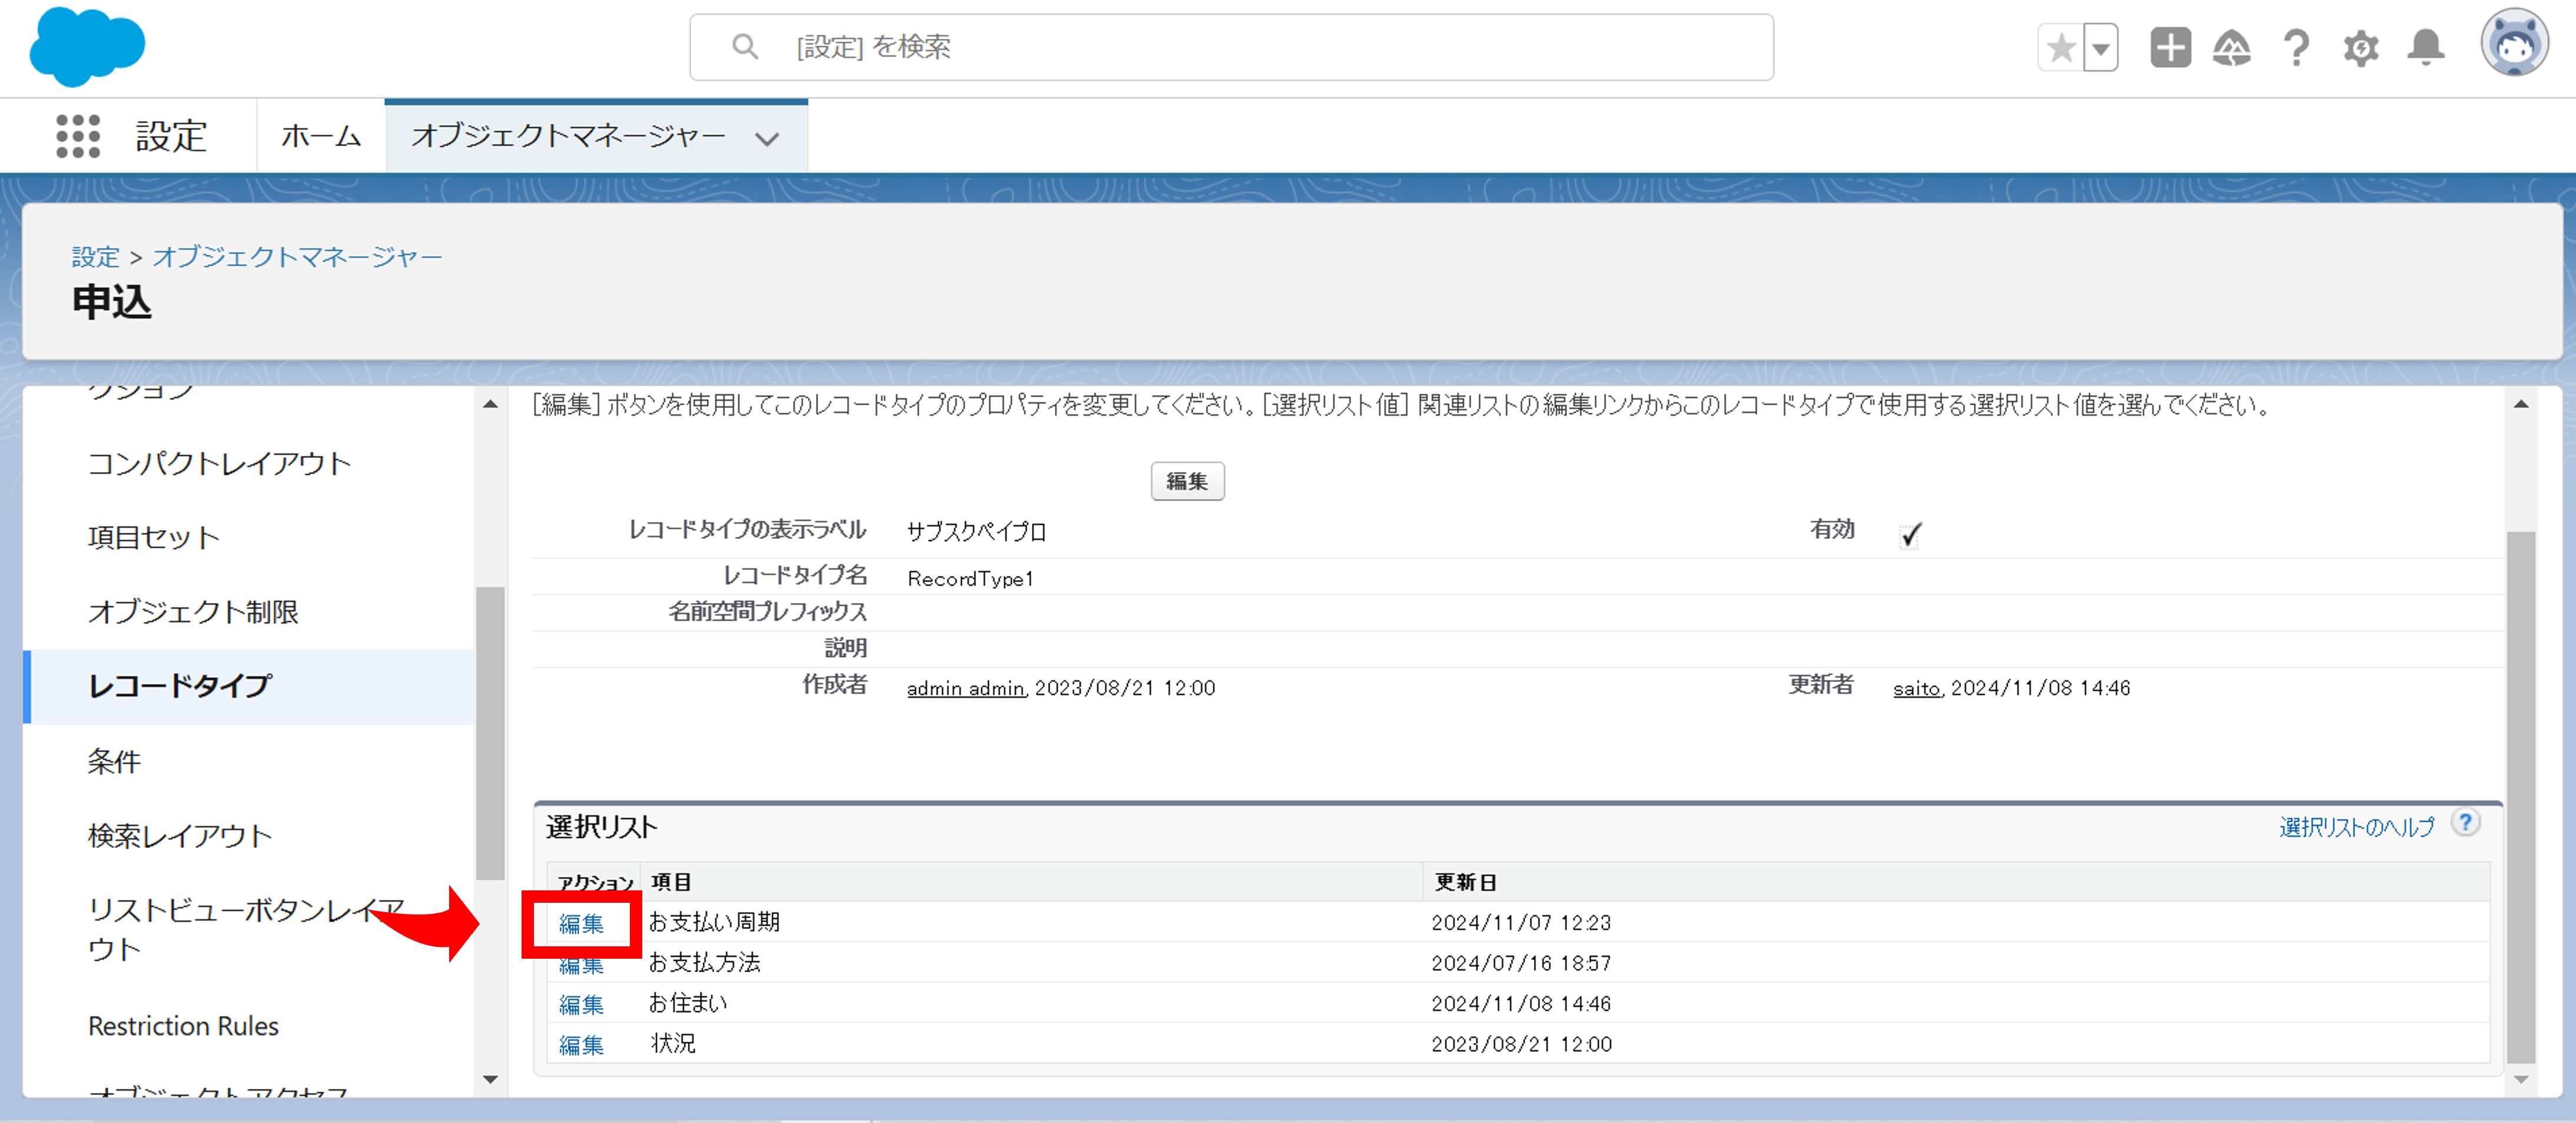Click the 選択リストのヘルプ question mark icon

pos(2466,823)
